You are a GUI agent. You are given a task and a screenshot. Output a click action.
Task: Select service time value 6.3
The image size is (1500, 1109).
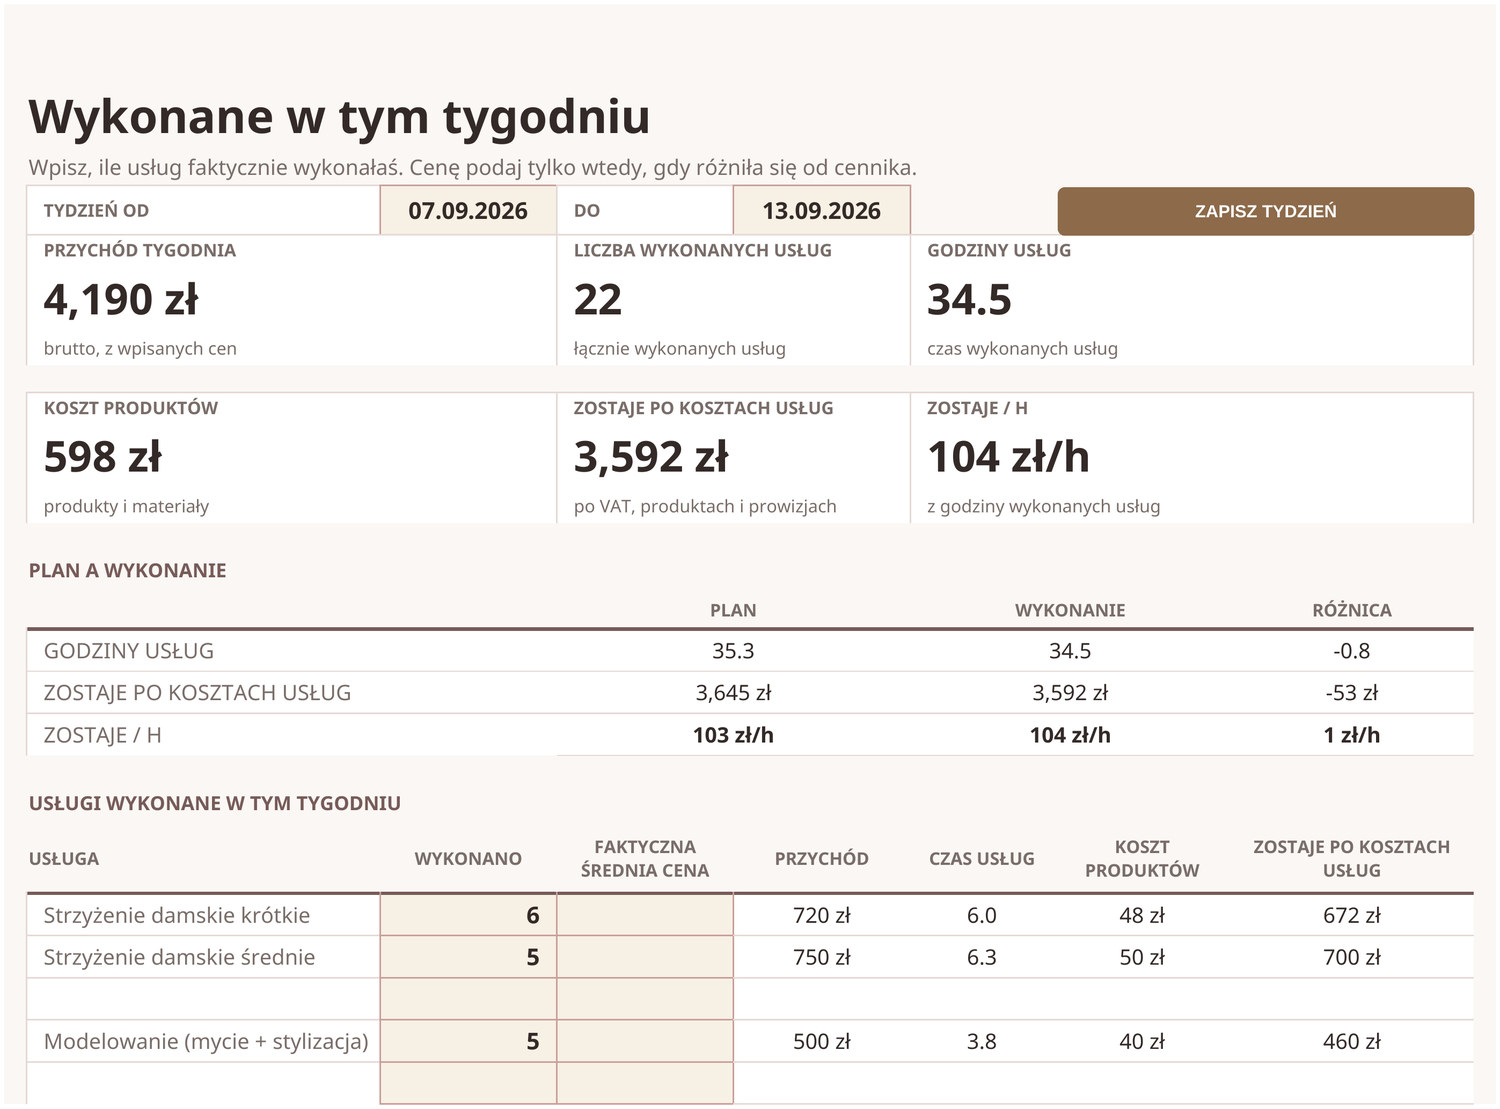pos(982,957)
